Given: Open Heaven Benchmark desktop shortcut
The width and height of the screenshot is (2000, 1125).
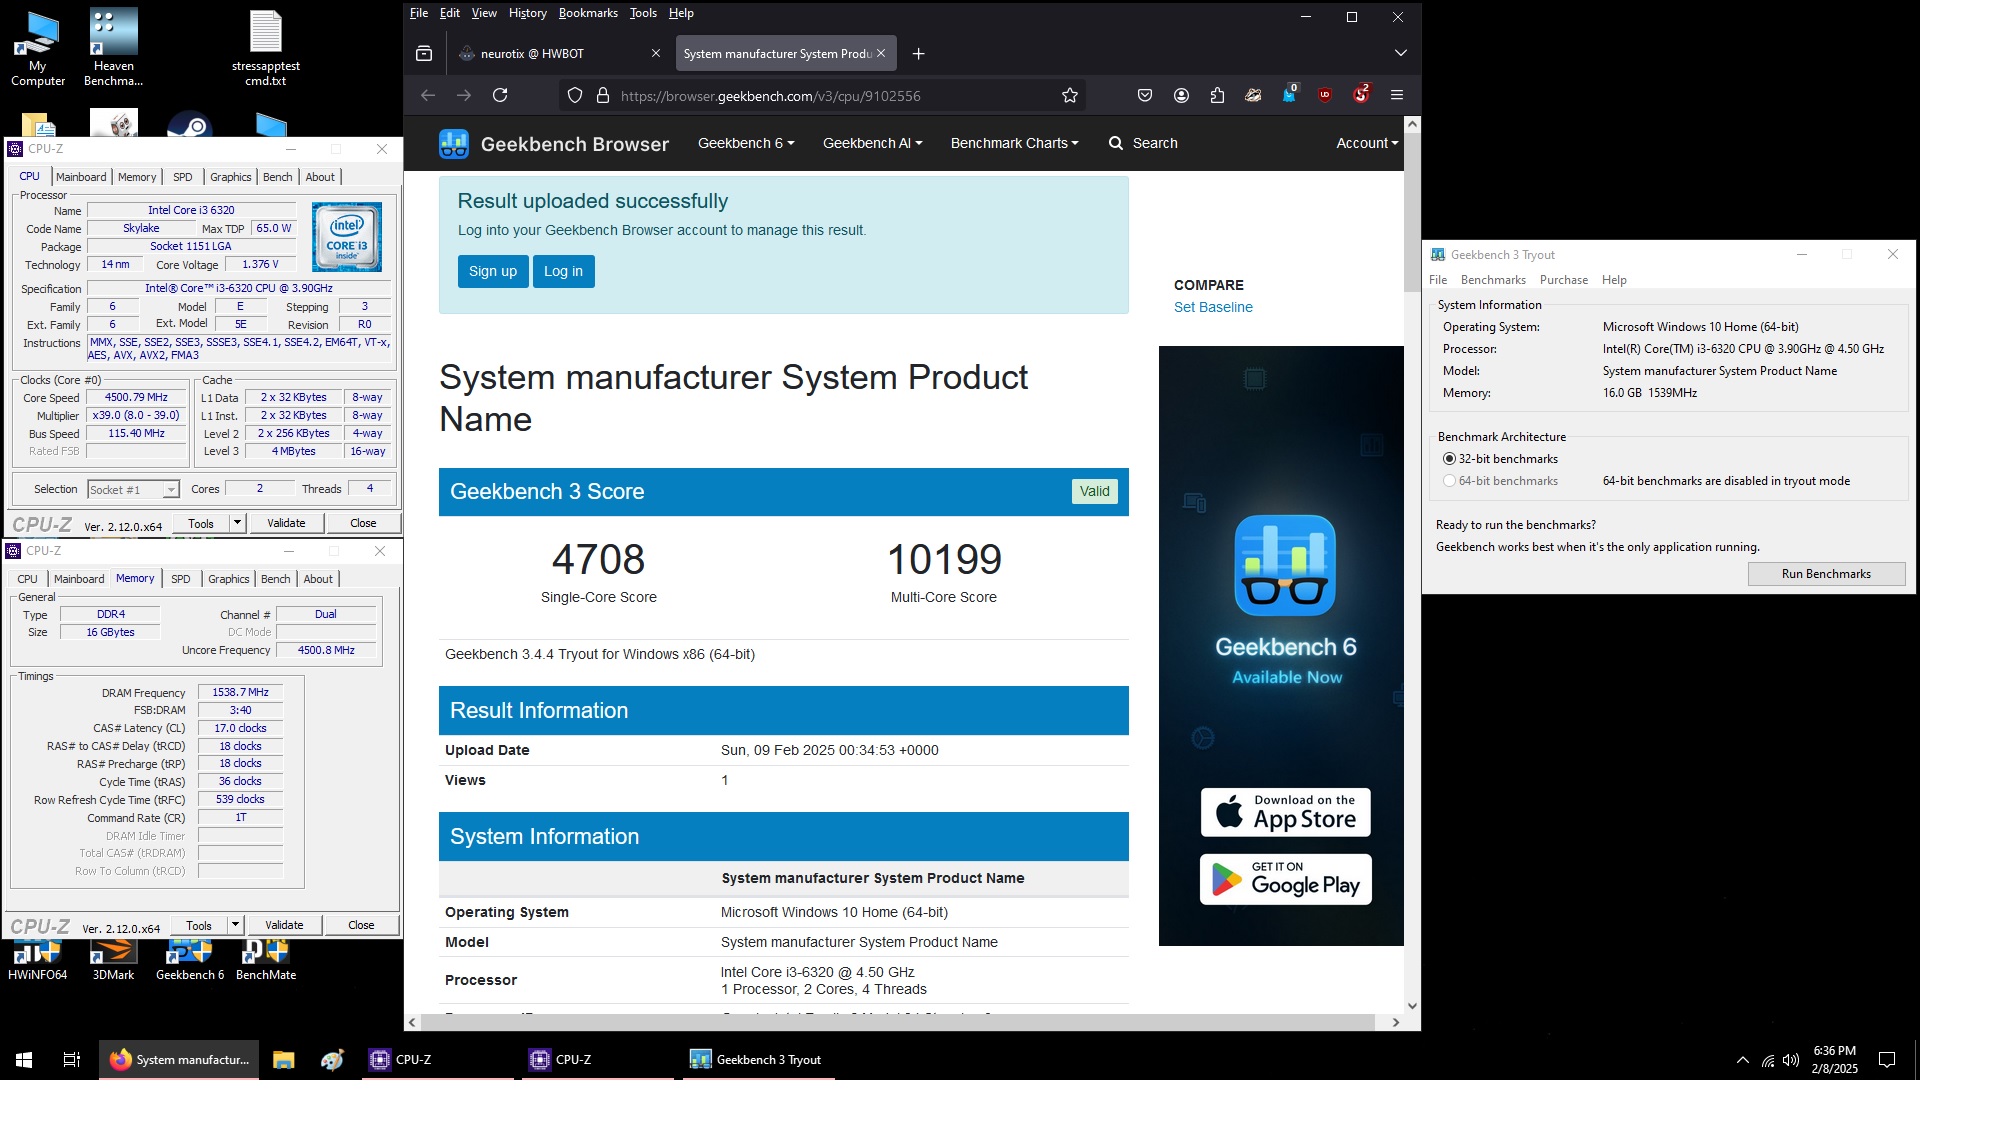Looking at the screenshot, I should click(113, 47).
